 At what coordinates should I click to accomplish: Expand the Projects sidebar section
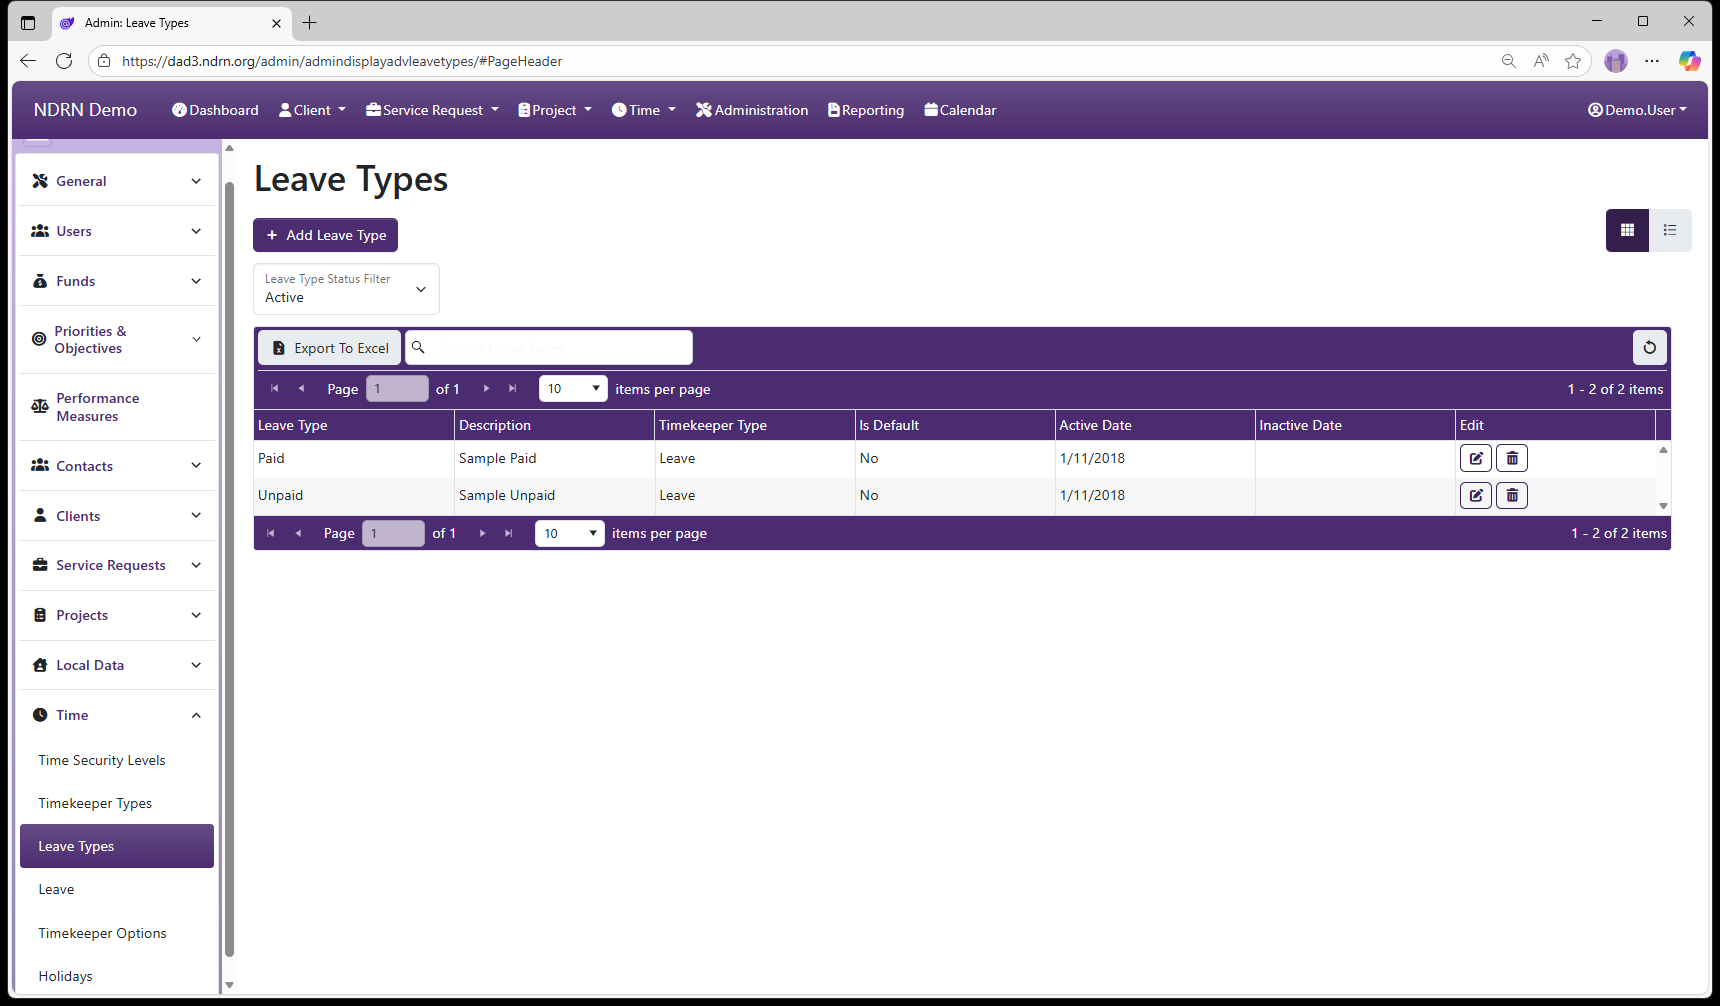coord(117,615)
